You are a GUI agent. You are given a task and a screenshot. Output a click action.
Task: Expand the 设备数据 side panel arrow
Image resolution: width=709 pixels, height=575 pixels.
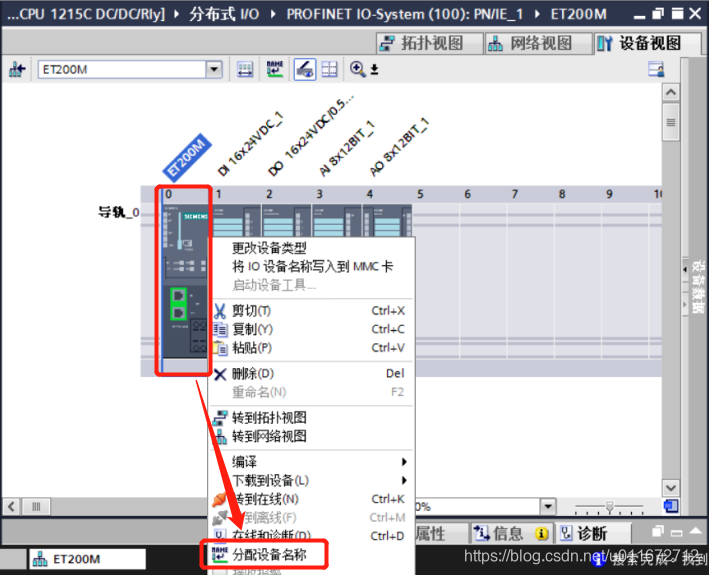(x=685, y=269)
